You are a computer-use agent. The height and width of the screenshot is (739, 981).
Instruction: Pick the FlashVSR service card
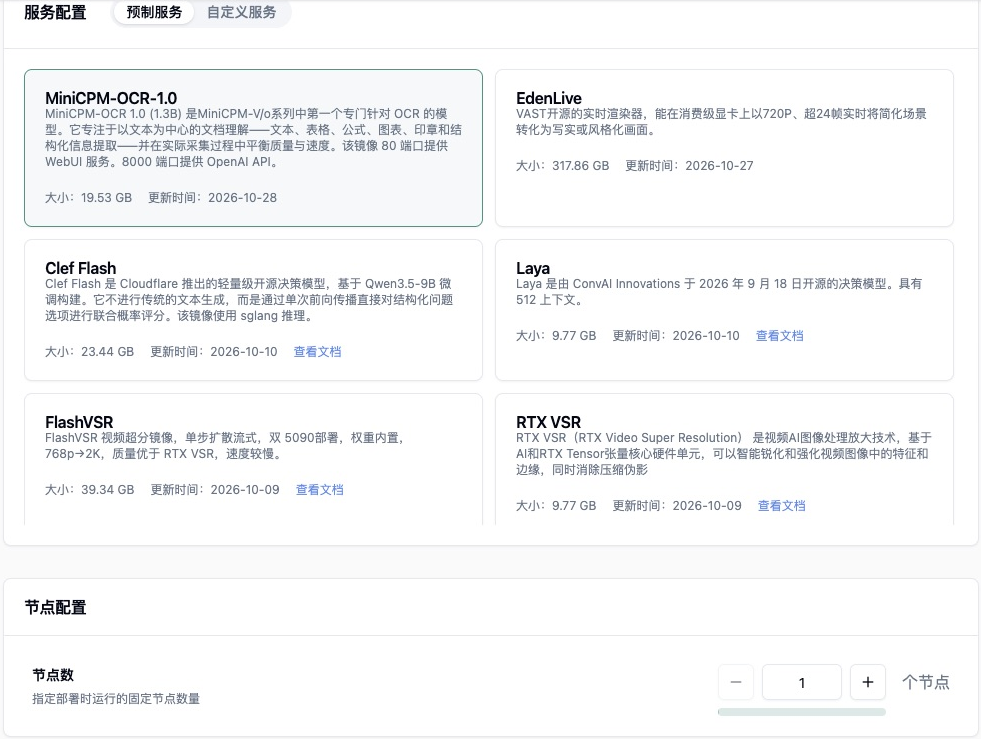coord(253,459)
